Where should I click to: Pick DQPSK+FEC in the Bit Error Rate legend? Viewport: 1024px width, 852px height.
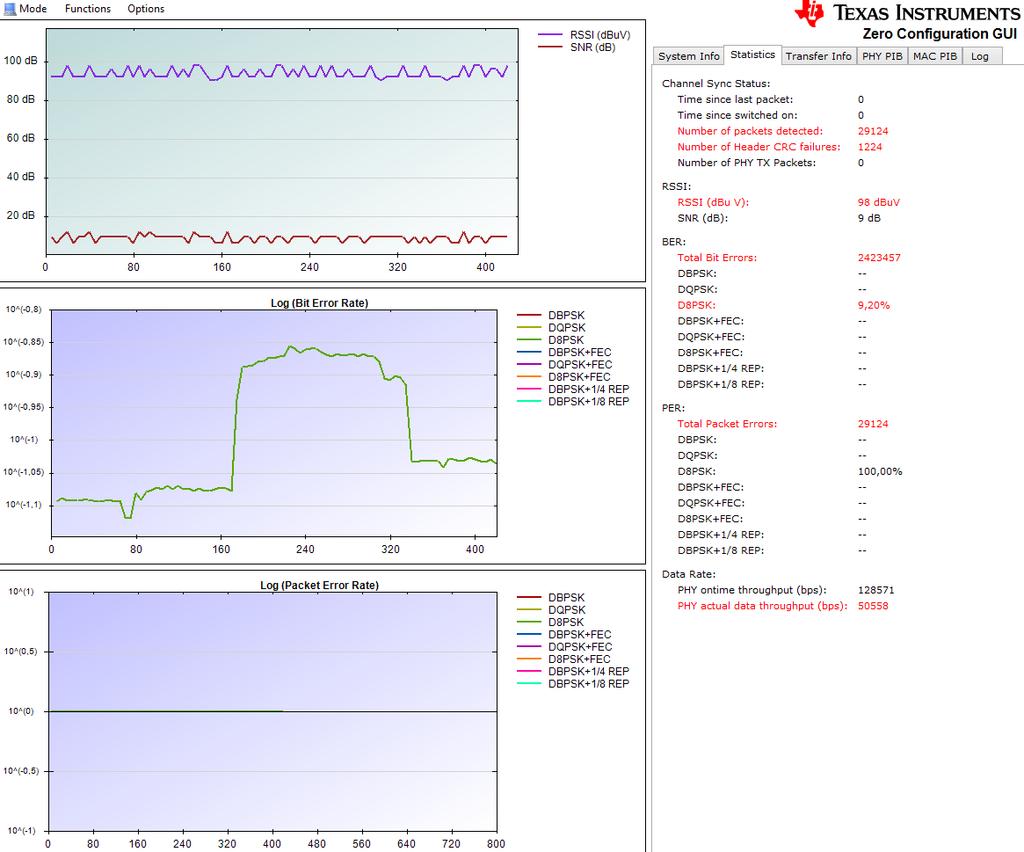click(564, 365)
